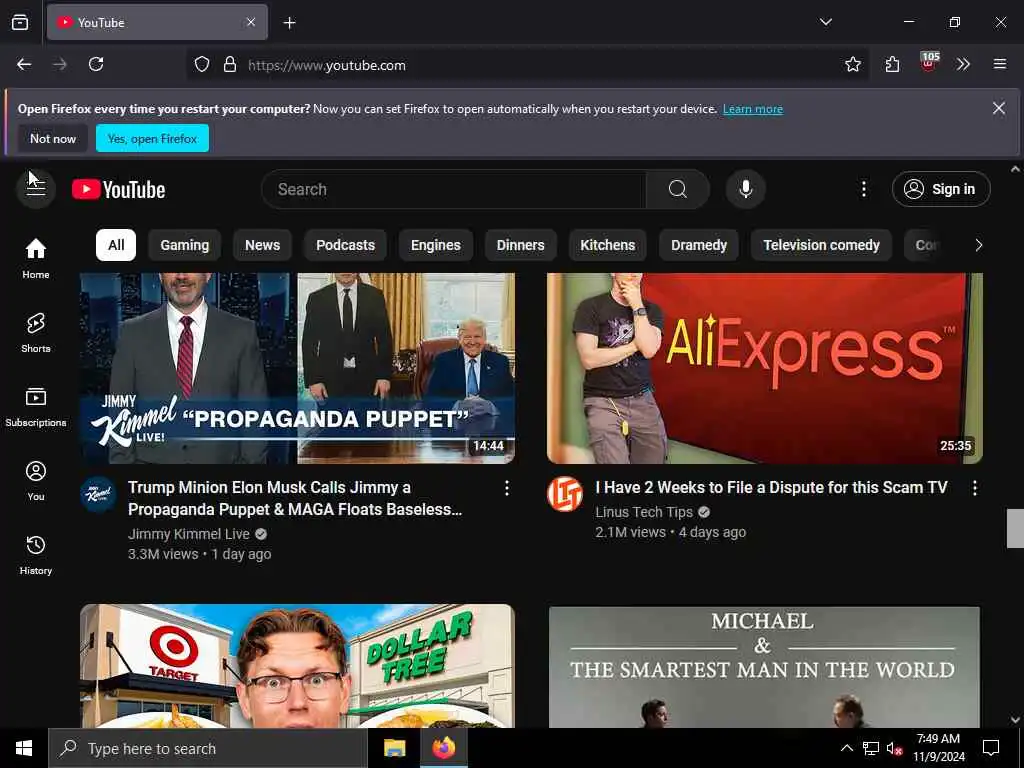Open Linus Tech Tips channel avatar
The width and height of the screenshot is (1024, 768).
coord(565,494)
